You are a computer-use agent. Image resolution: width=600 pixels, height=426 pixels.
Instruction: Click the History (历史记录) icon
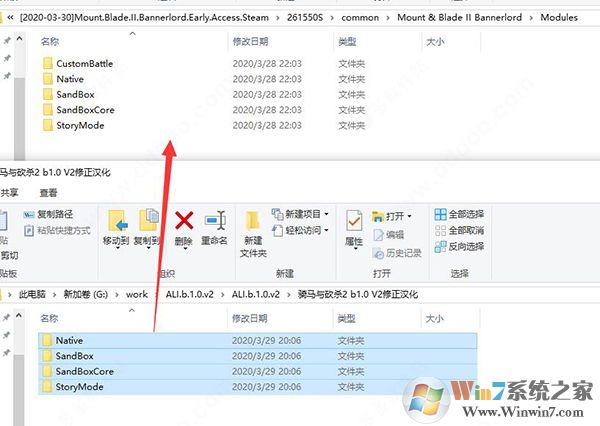[x=378, y=253]
